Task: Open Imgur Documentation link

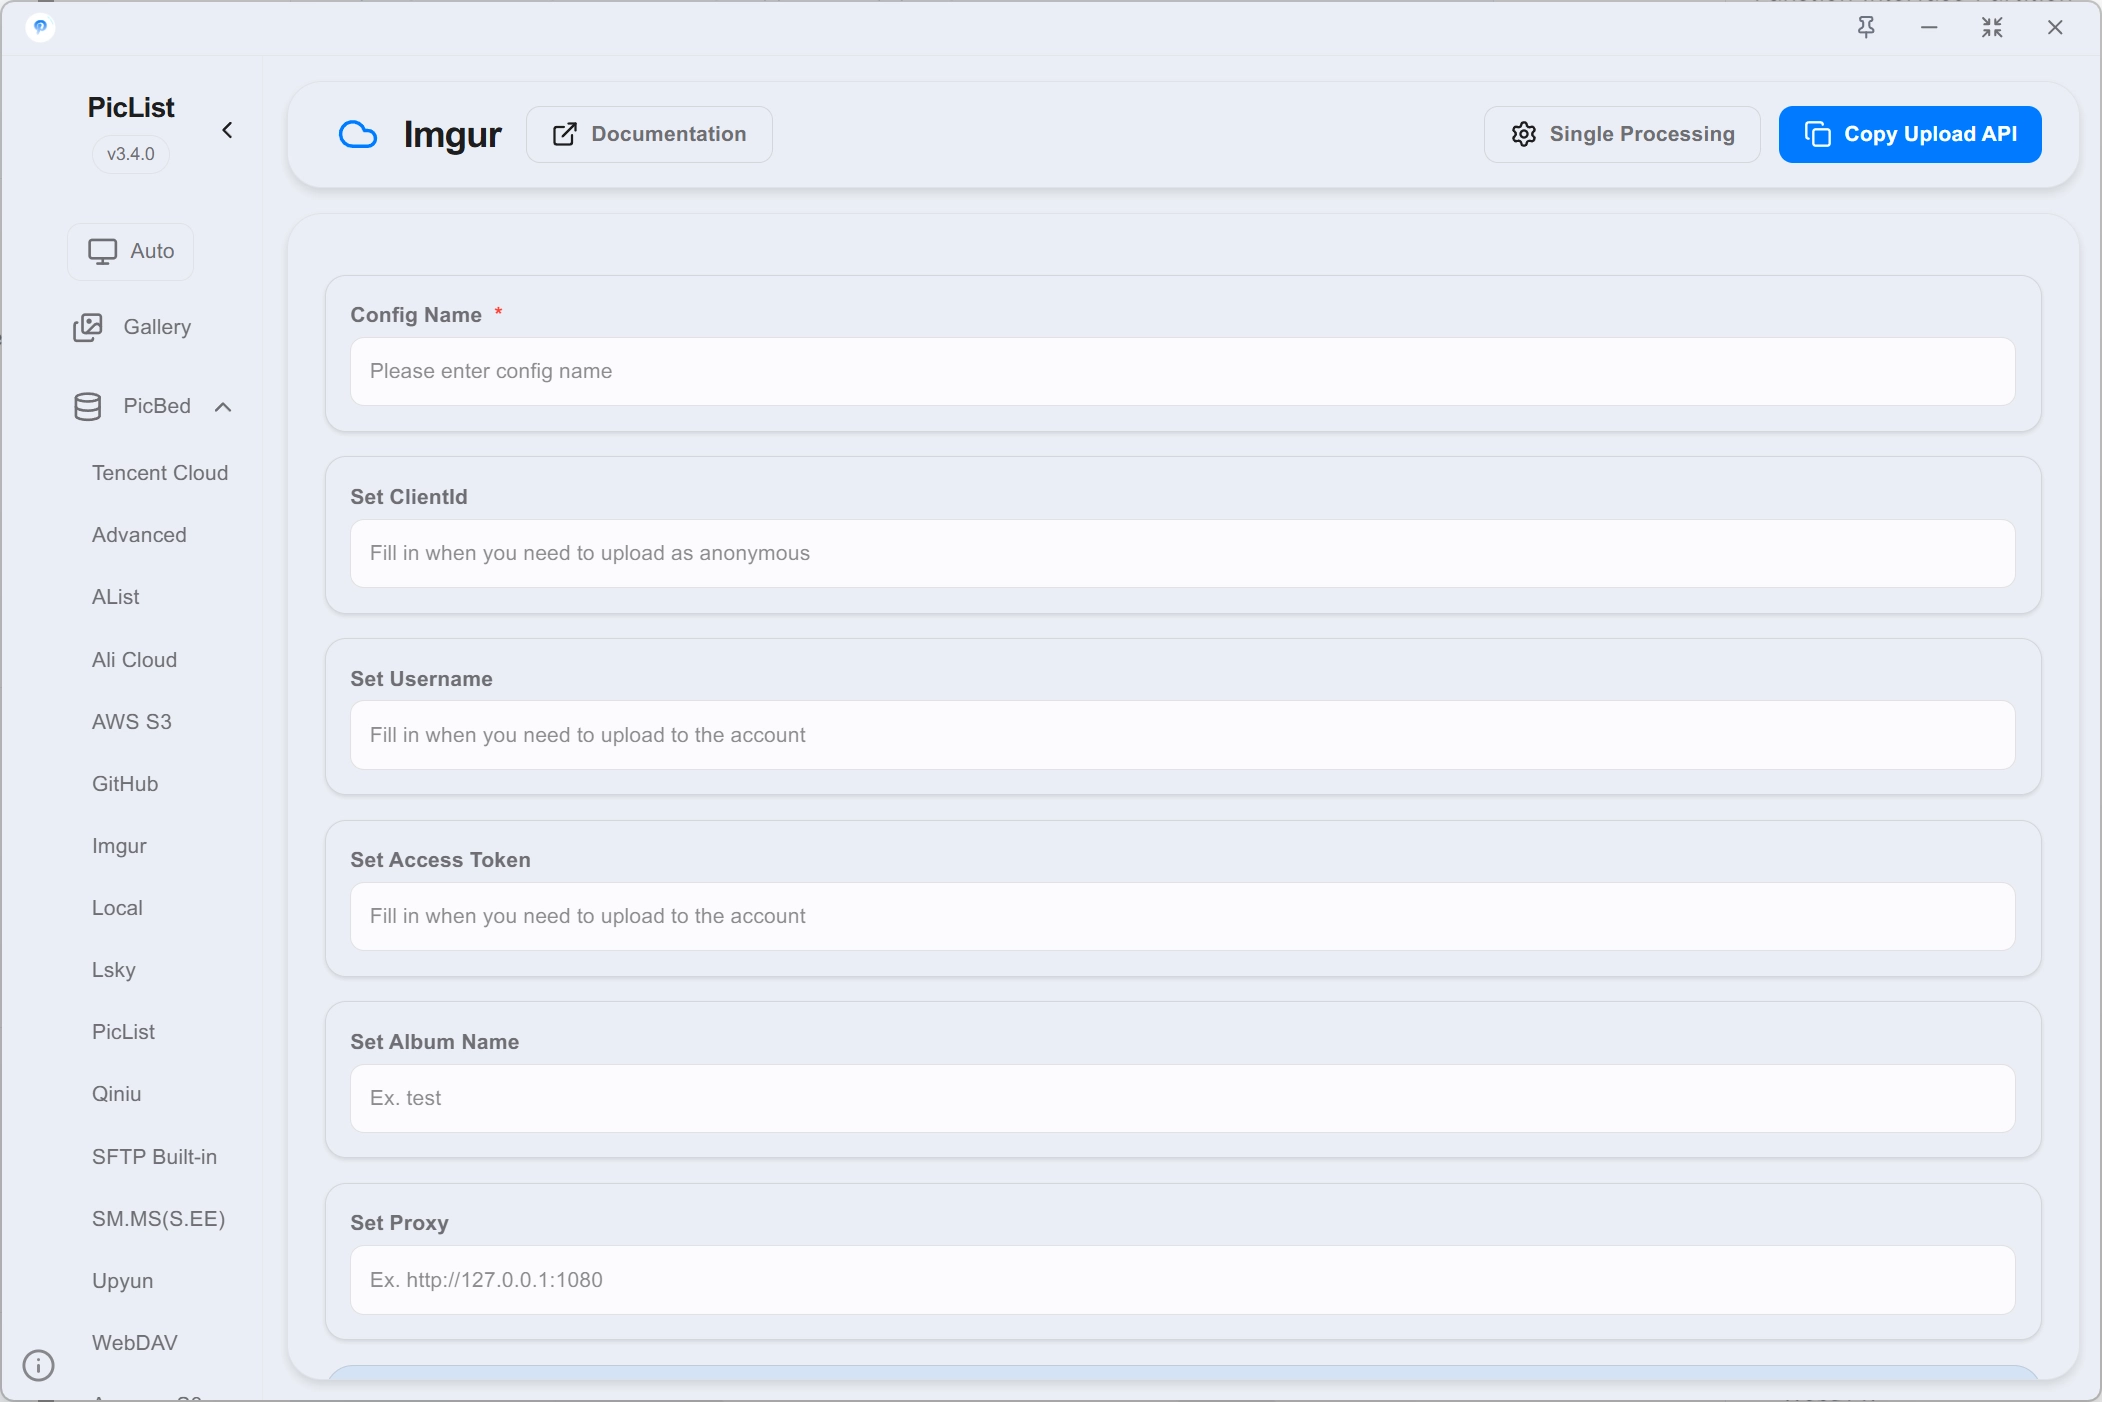Action: tap(649, 134)
